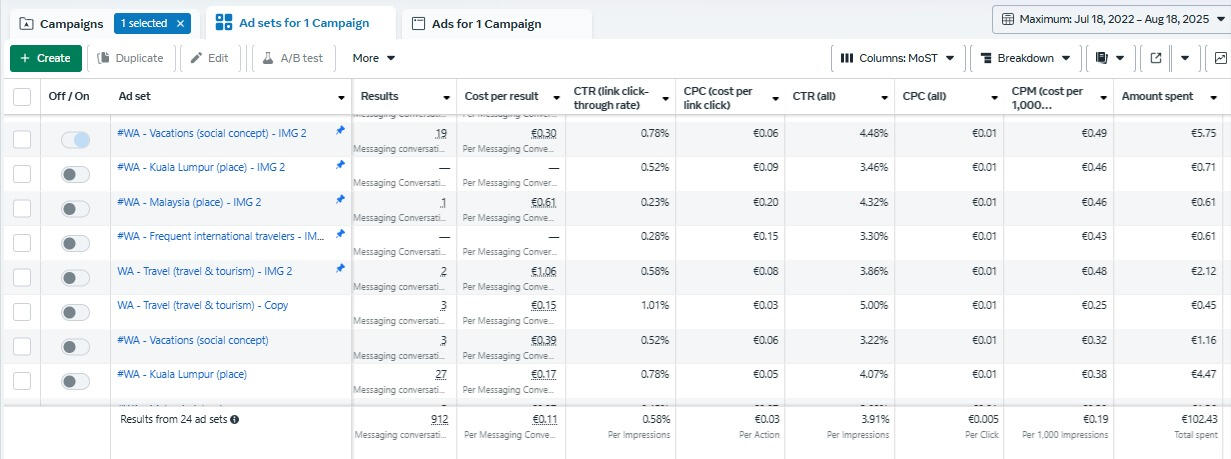Enable the Kuala Lumpur IMG 2 ad set
The image size is (1231, 459).
click(x=75, y=174)
